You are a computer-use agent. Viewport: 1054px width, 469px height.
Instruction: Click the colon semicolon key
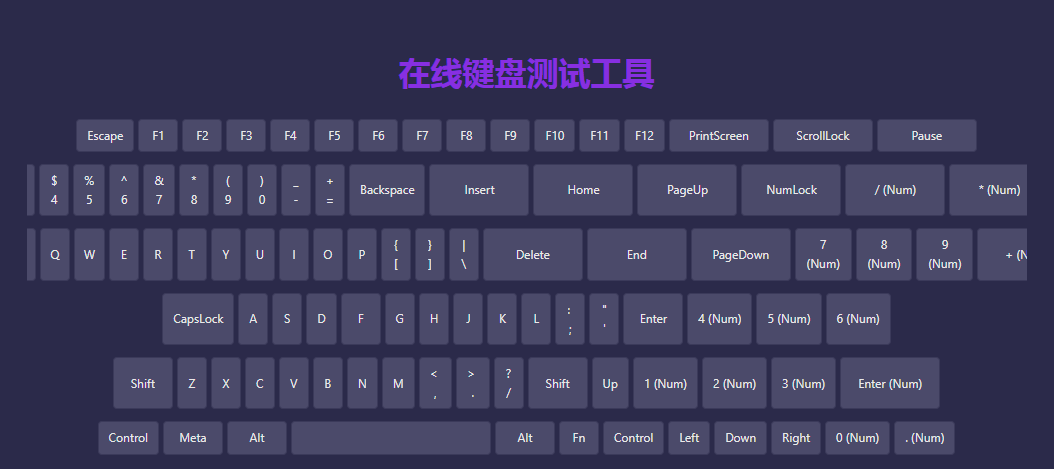(570, 319)
